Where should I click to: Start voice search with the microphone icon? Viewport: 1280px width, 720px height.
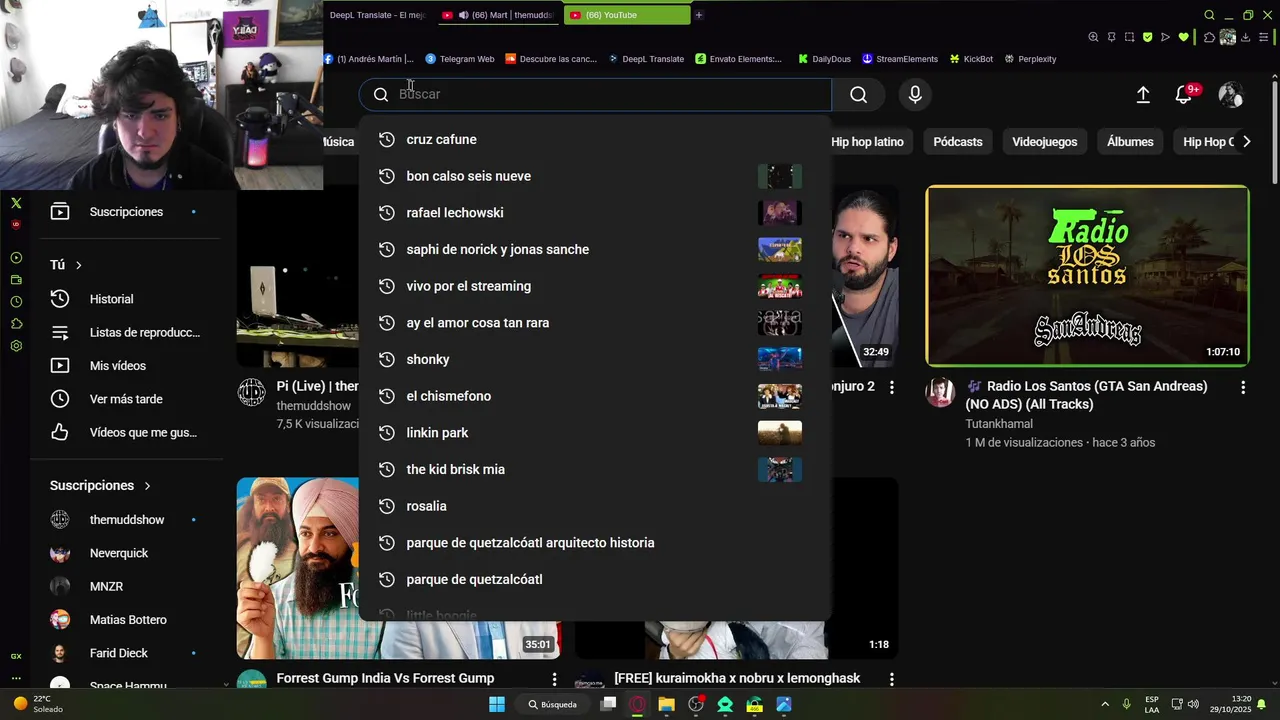[x=915, y=94]
